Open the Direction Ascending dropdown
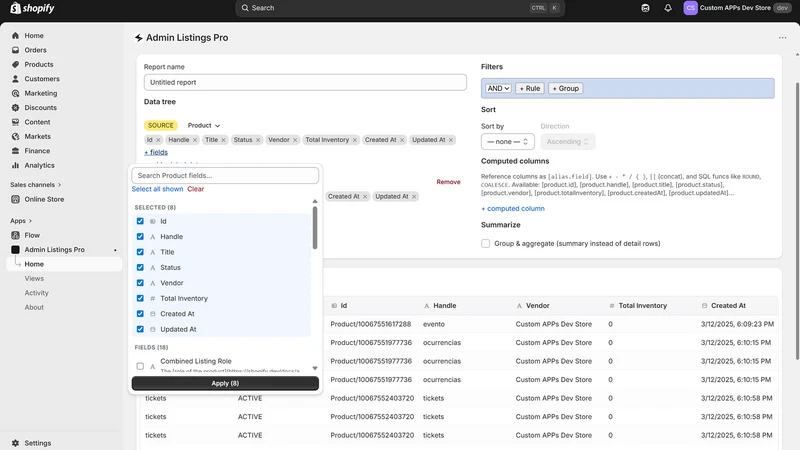 click(x=567, y=141)
